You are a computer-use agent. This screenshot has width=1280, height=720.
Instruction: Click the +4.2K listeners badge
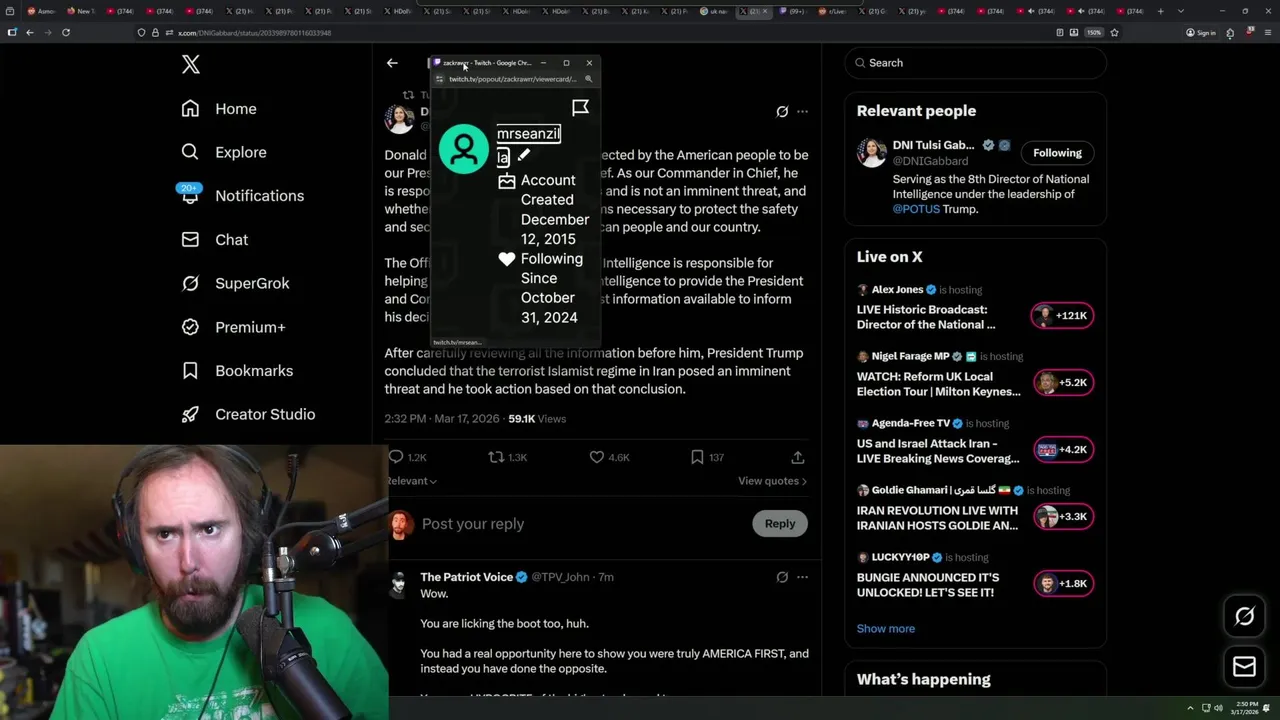point(1062,450)
